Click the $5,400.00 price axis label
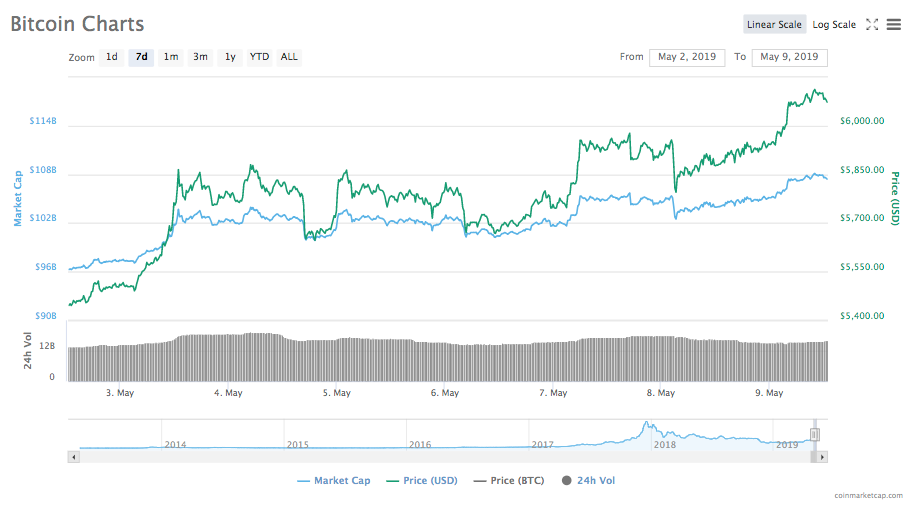The height and width of the screenshot is (506, 915). click(x=862, y=316)
